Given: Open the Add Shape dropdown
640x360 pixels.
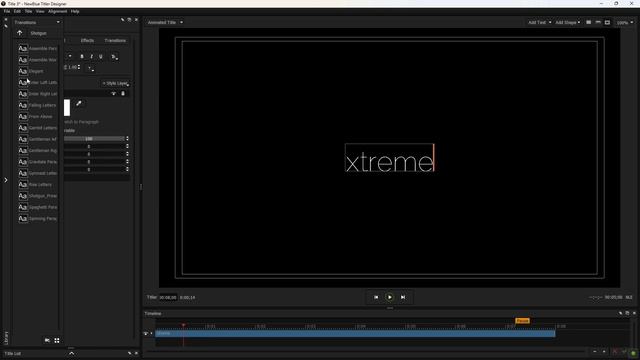Looking at the screenshot, I should (568, 22).
